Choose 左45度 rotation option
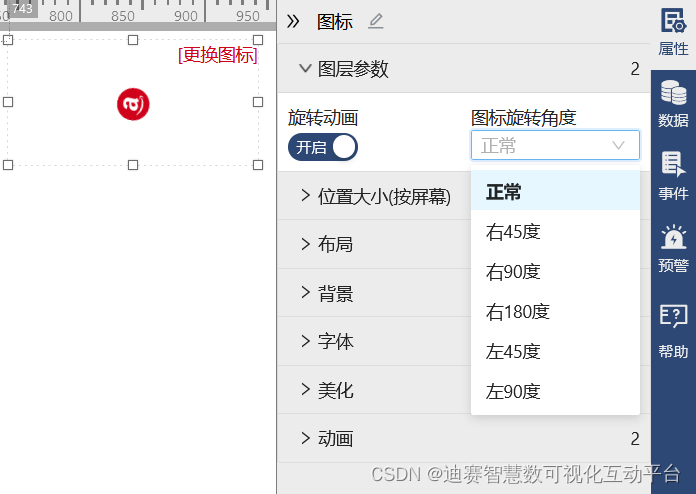Screen dimensions: 696x494 pos(555,352)
